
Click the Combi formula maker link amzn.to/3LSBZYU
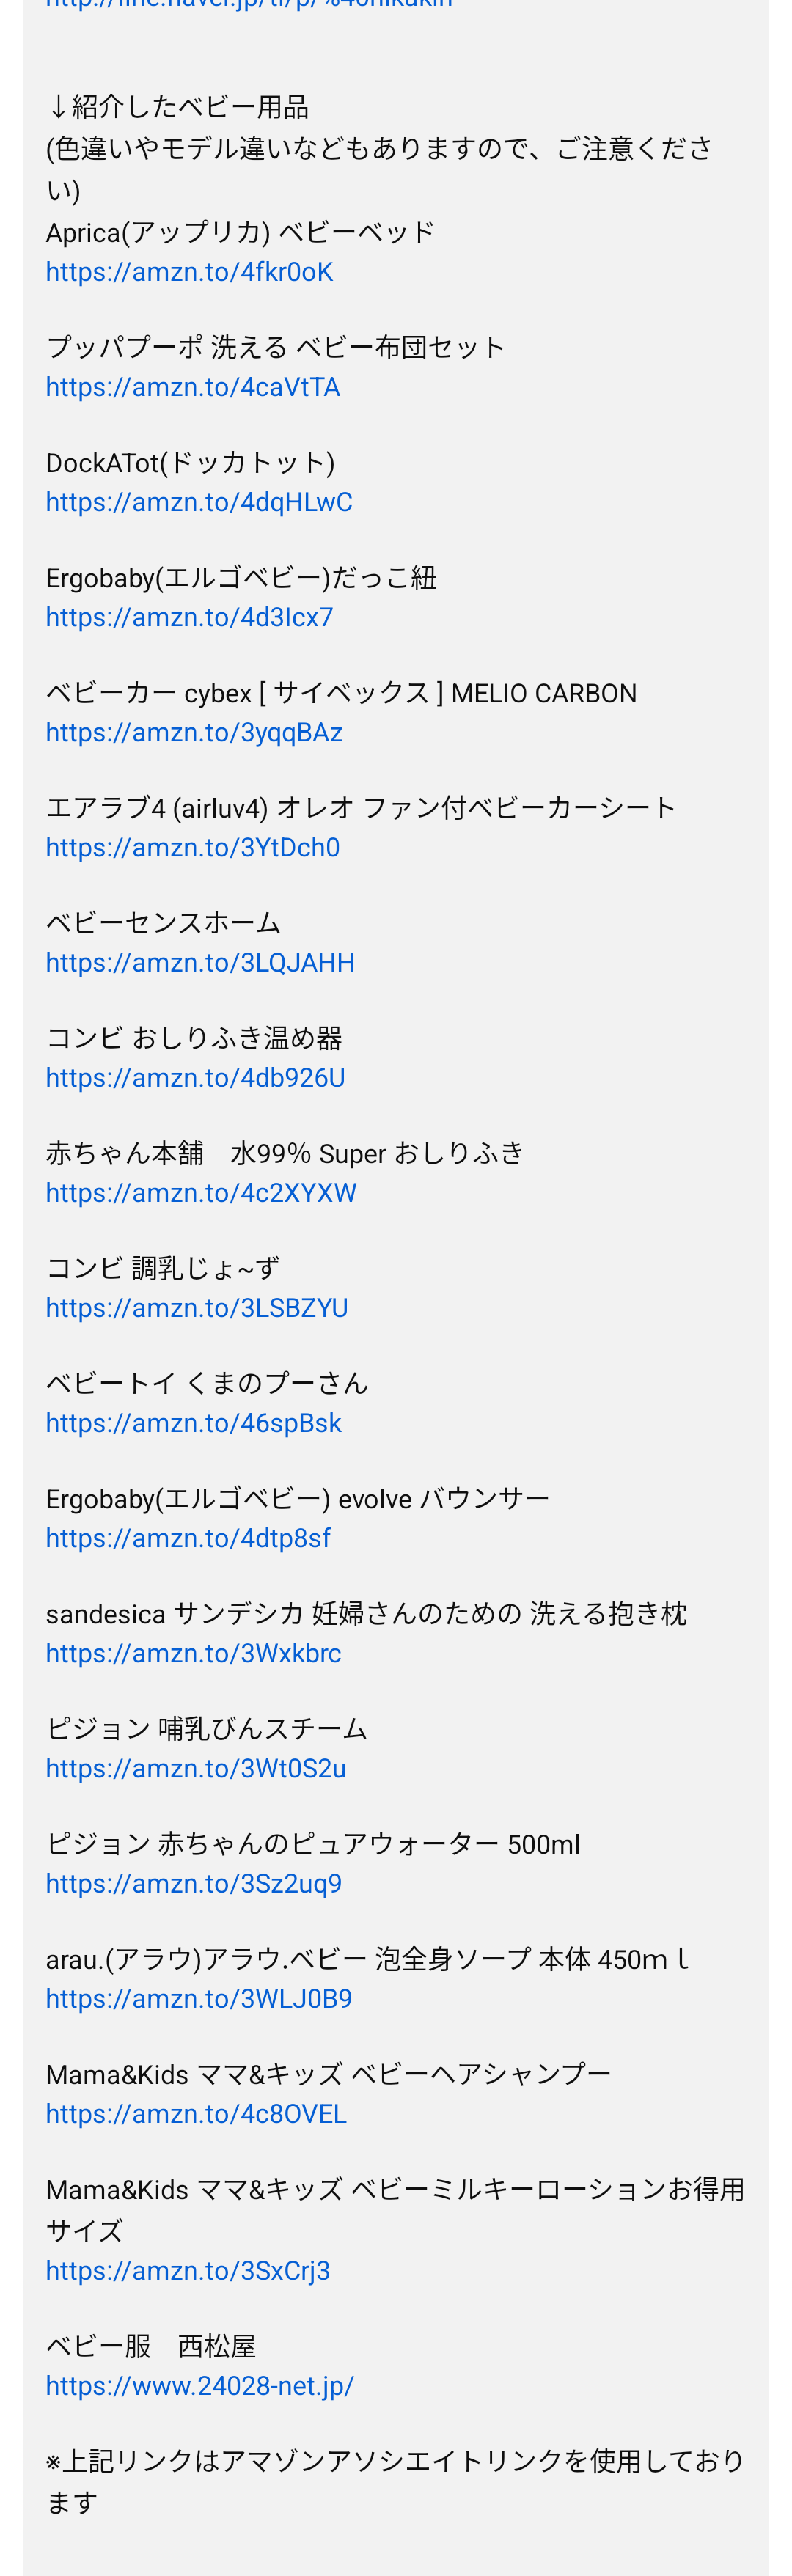click(x=197, y=1308)
